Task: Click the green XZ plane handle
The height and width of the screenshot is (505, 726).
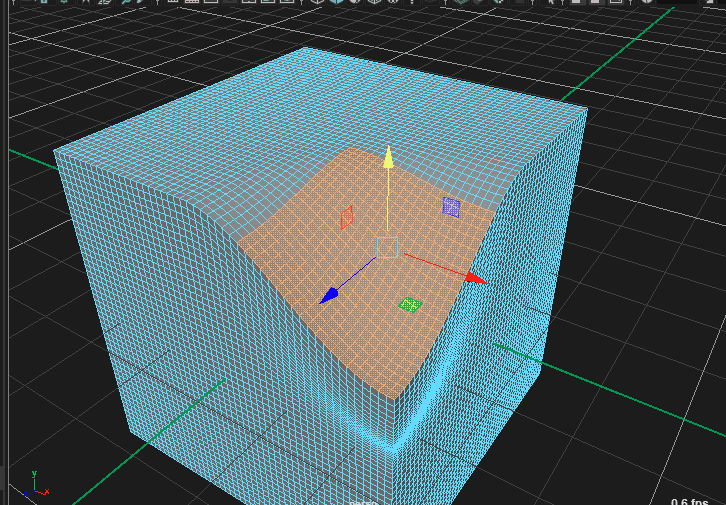Action: tap(410, 305)
